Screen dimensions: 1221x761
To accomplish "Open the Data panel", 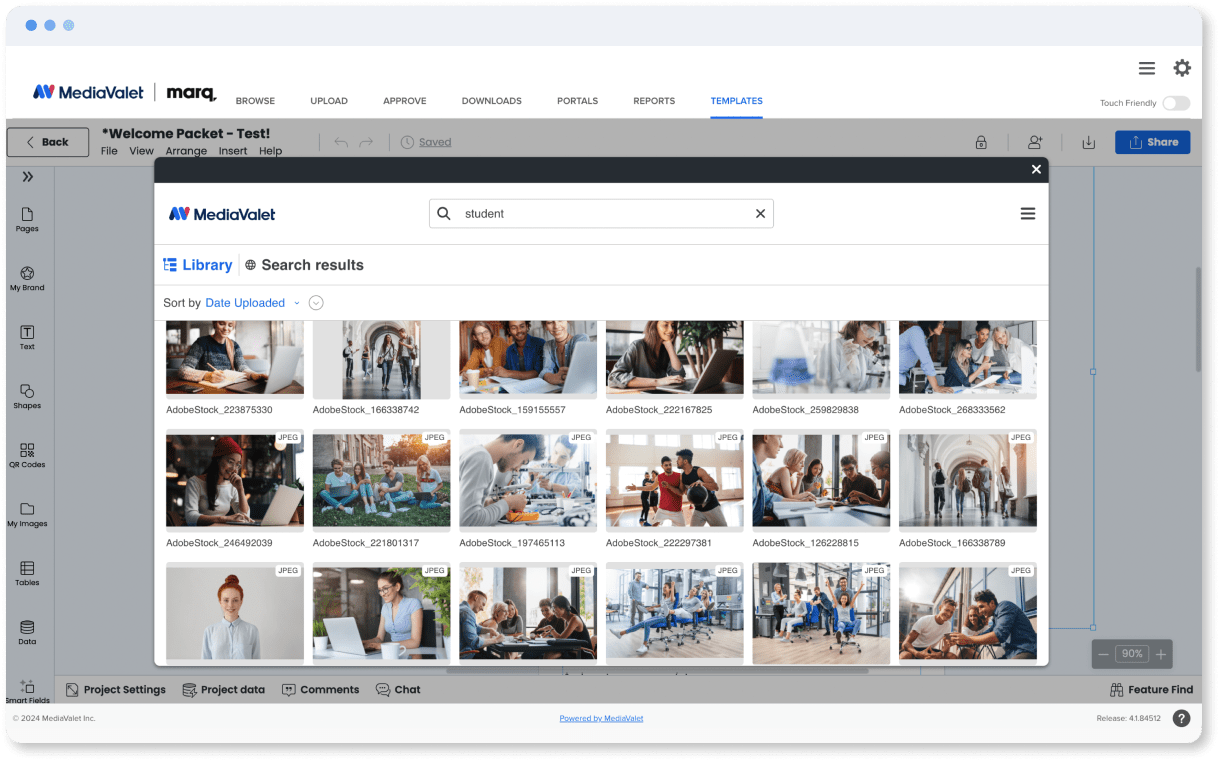I will click(27, 632).
